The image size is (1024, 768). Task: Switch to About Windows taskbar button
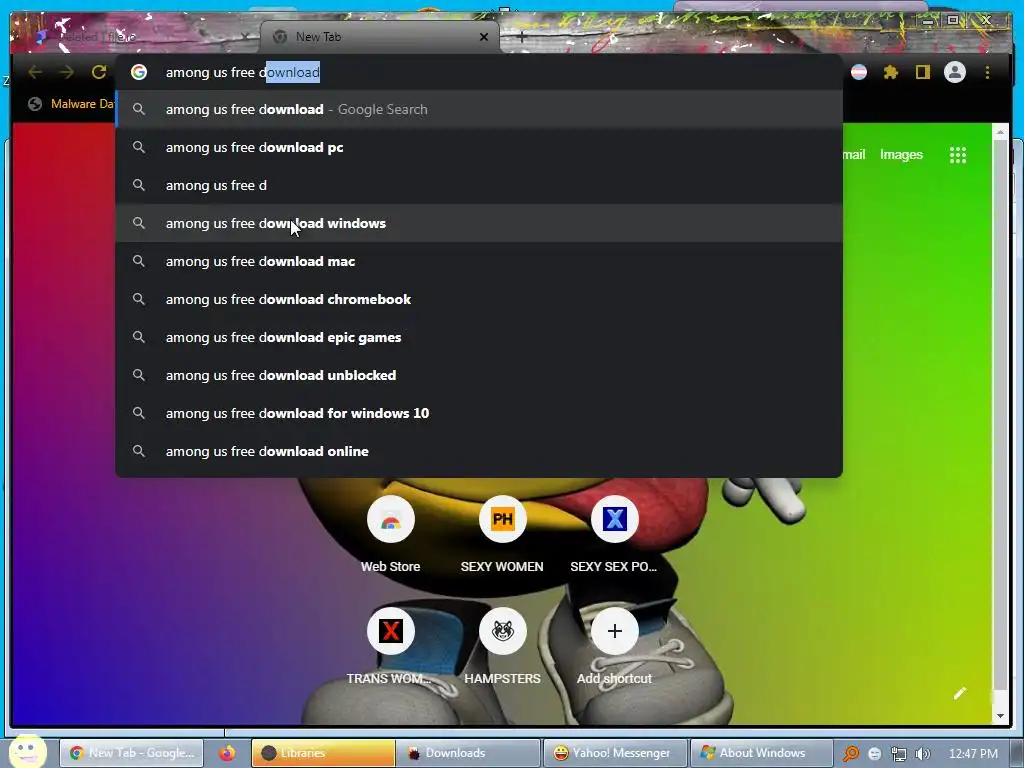tap(761, 753)
